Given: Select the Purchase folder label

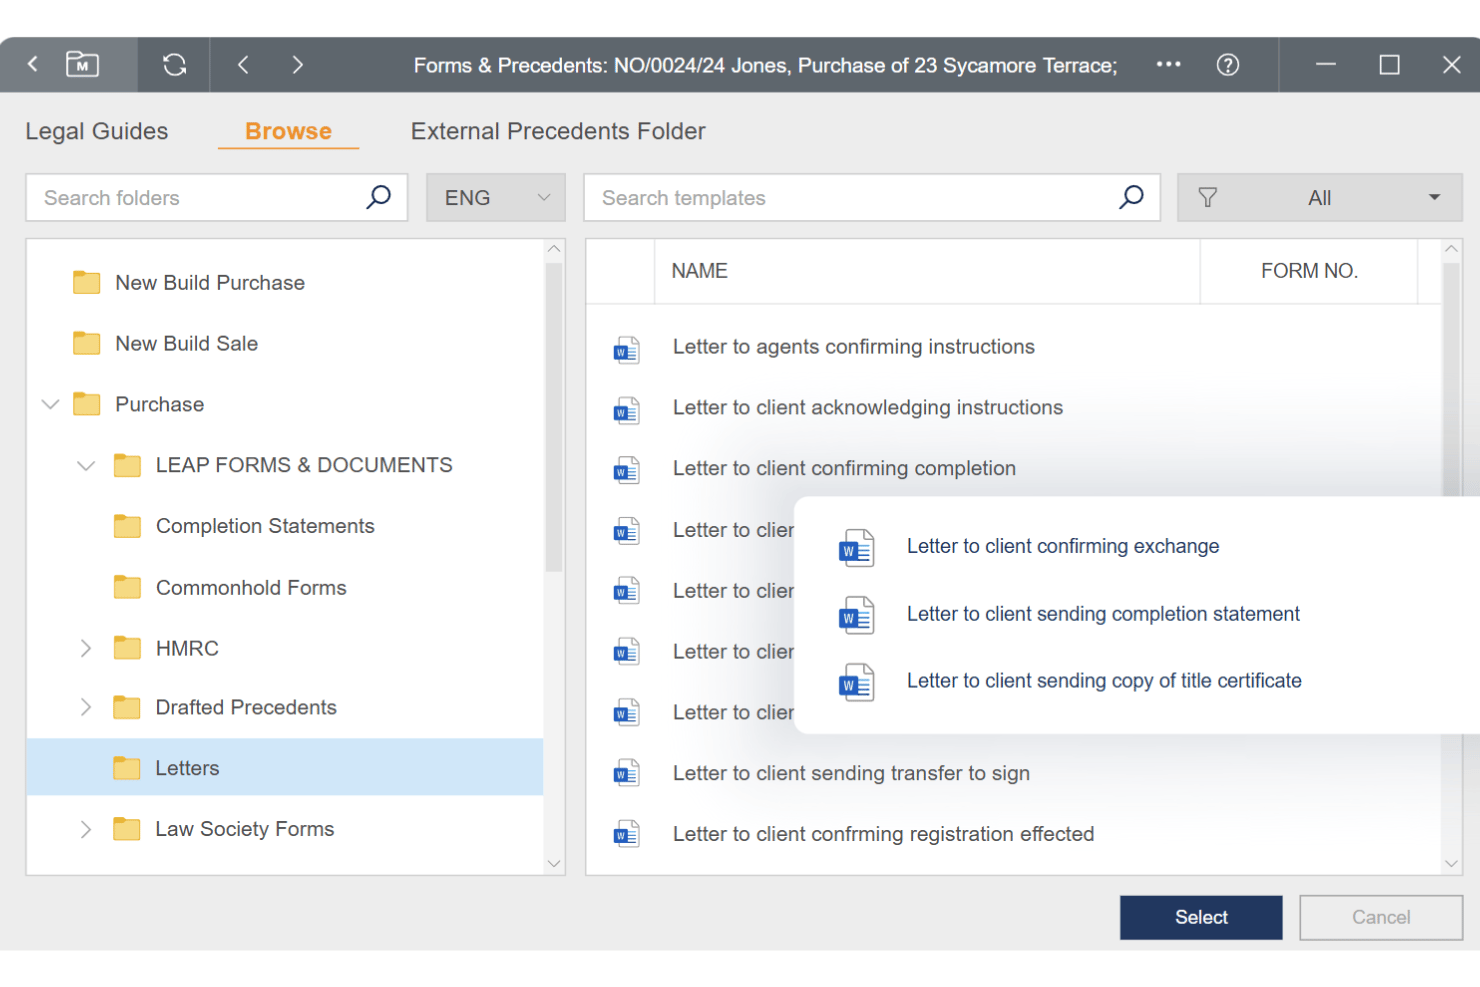Looking at the screenshot, I should click(x=160, y=404).
